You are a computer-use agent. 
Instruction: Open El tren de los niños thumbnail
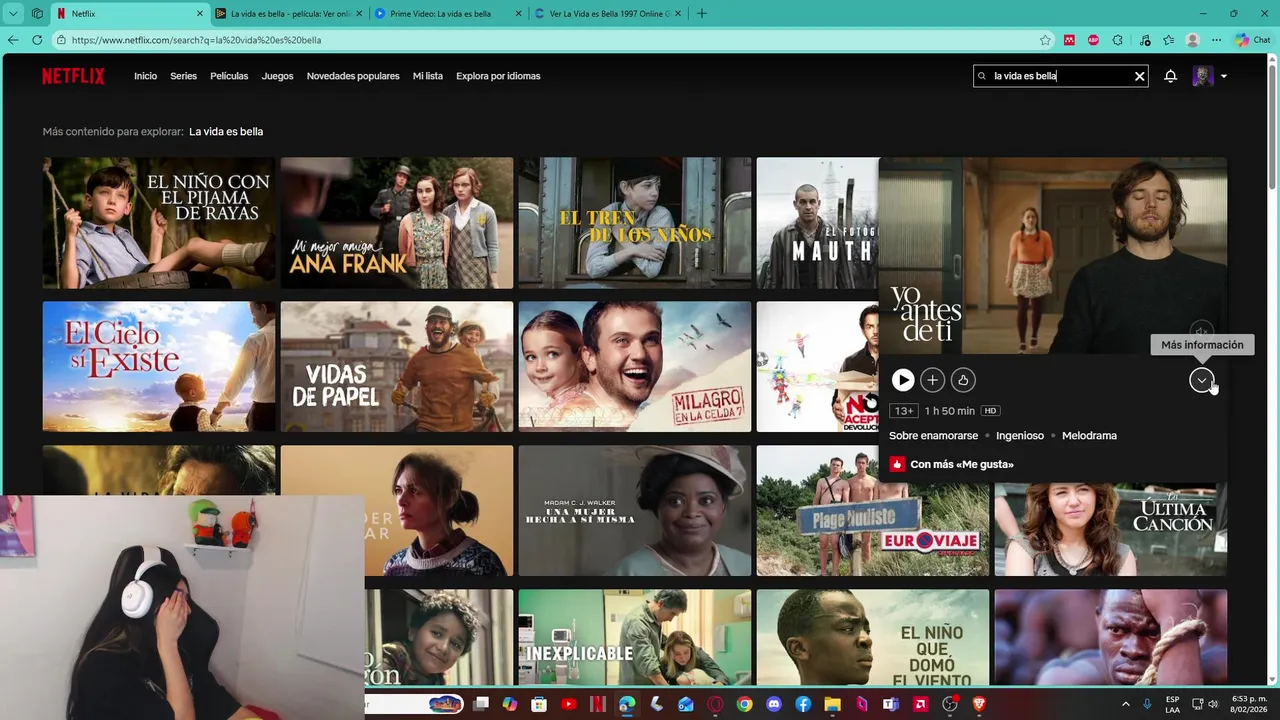click(635, 223)
